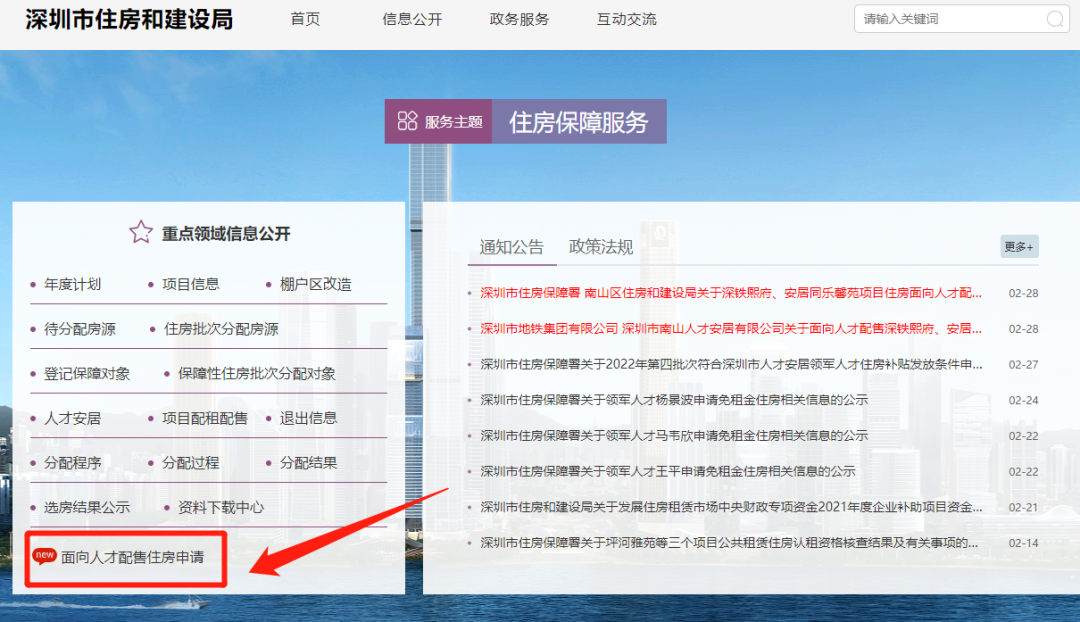Select the 通知公告 tab
The image size is (1080, 622).
tap(511, 247)
